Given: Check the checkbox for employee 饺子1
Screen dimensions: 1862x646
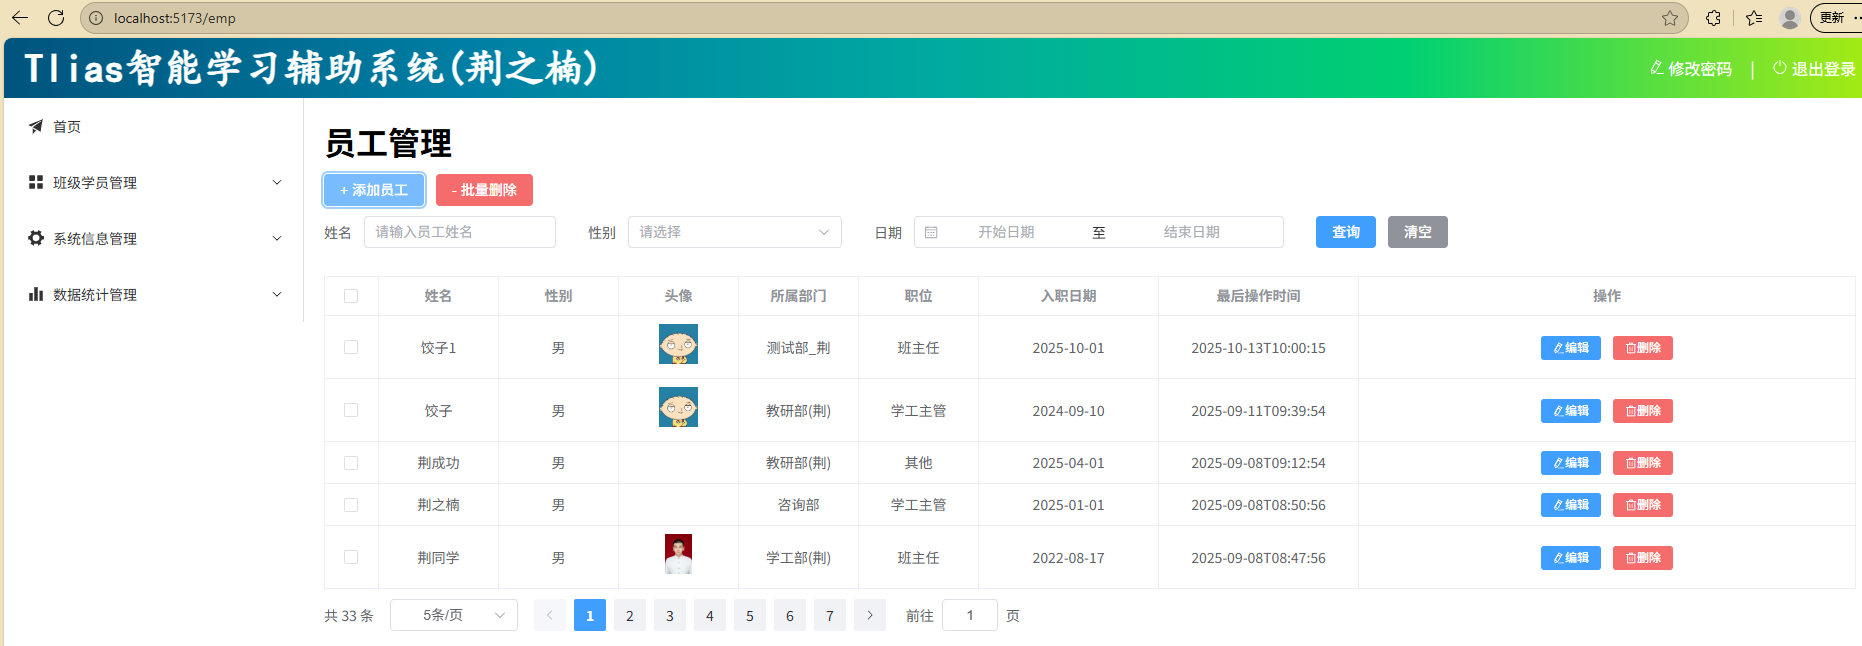Looking at the screenshot, I should (351, 347).
